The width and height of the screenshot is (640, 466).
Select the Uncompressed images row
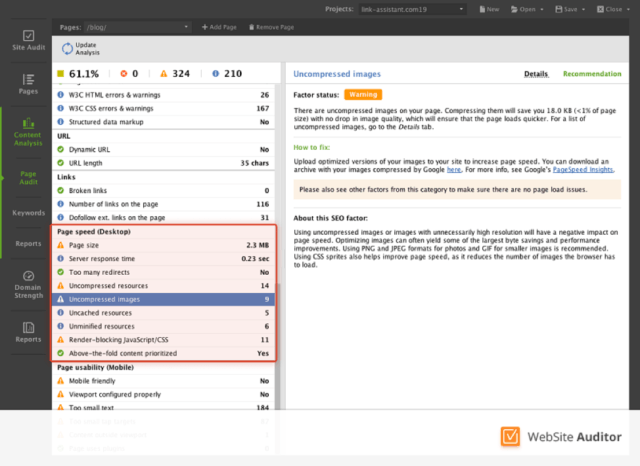(x=163, y=299)
